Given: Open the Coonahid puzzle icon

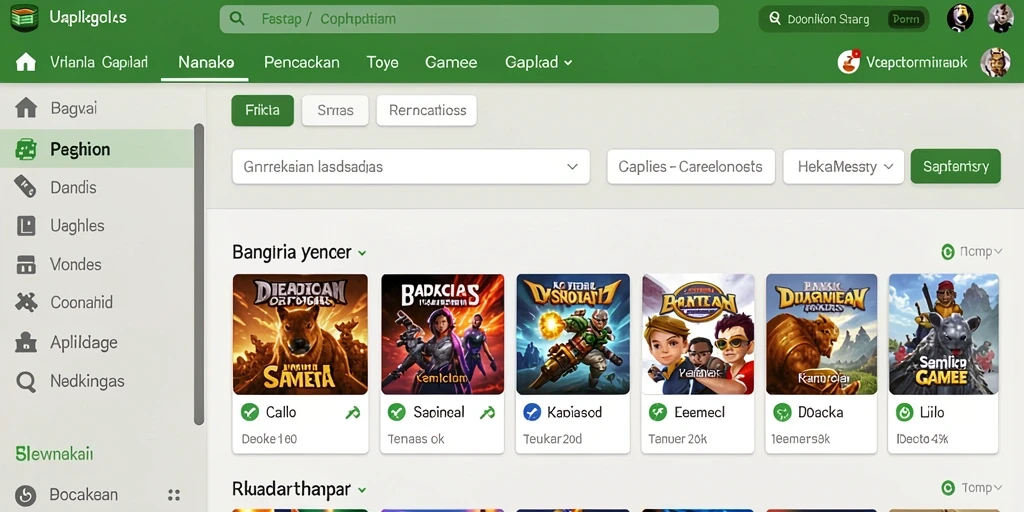Looking at the screenshot, I should [26, 302].
